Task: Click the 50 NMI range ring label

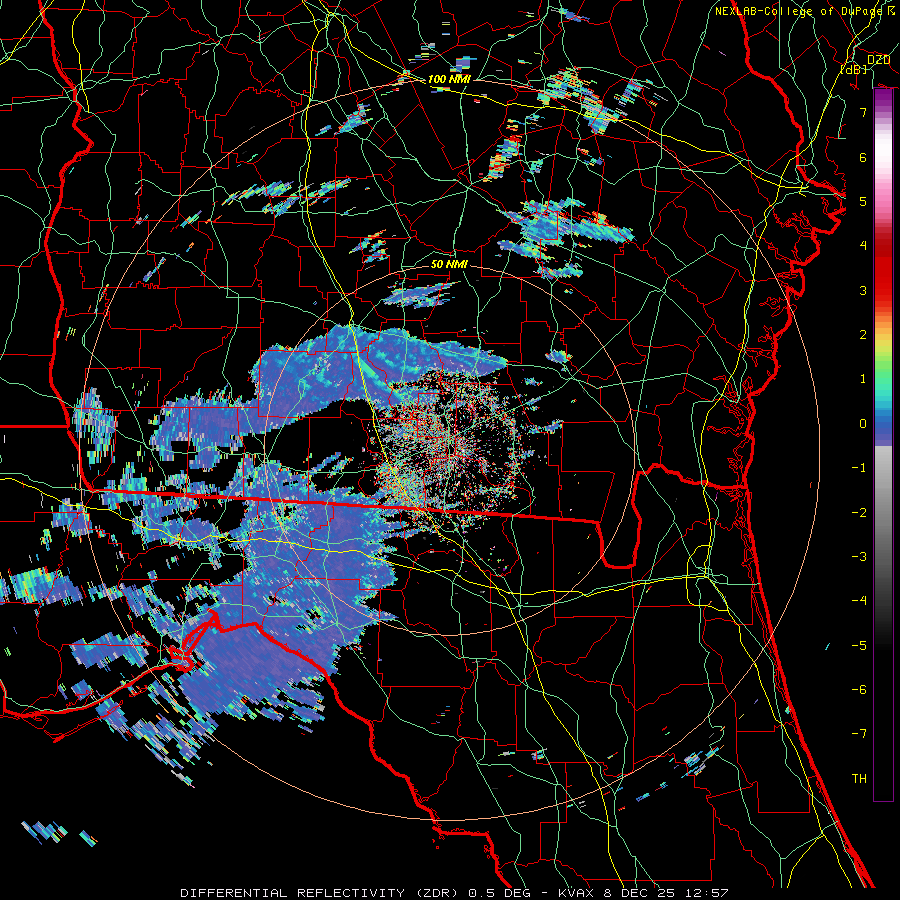Action: [x=449, y=264]
